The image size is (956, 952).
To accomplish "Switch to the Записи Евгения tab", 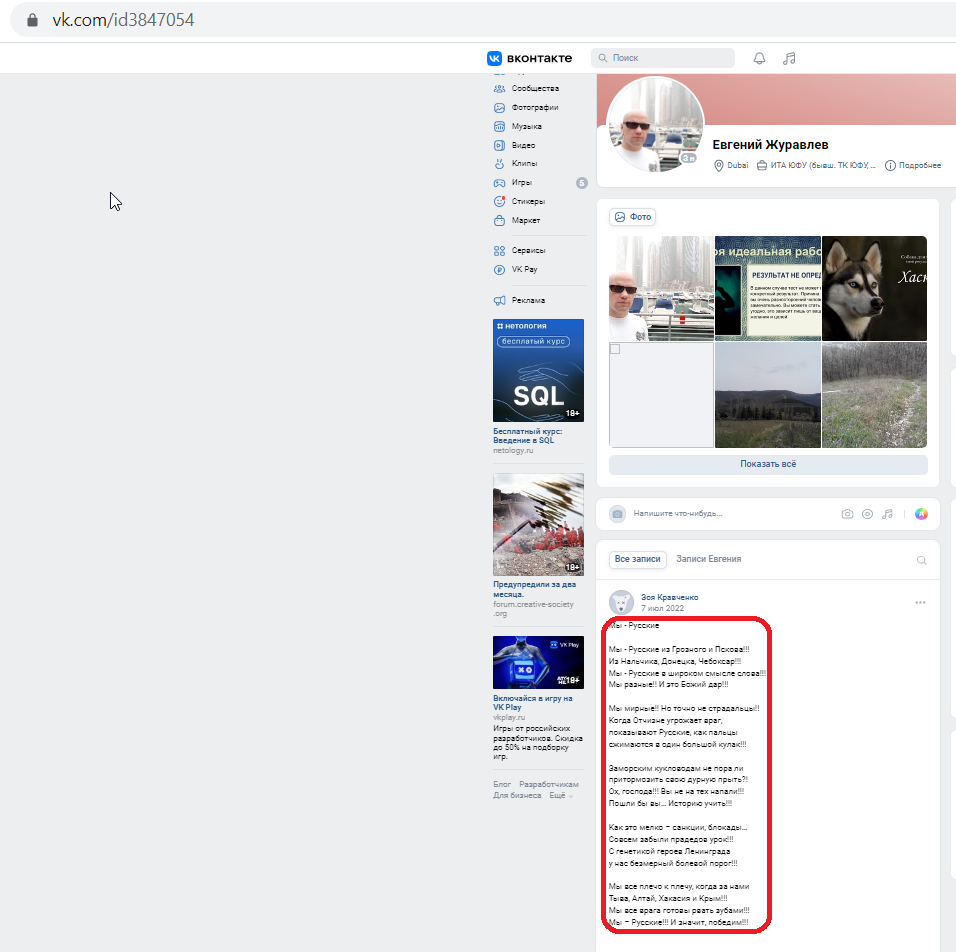I will (708, 559).
